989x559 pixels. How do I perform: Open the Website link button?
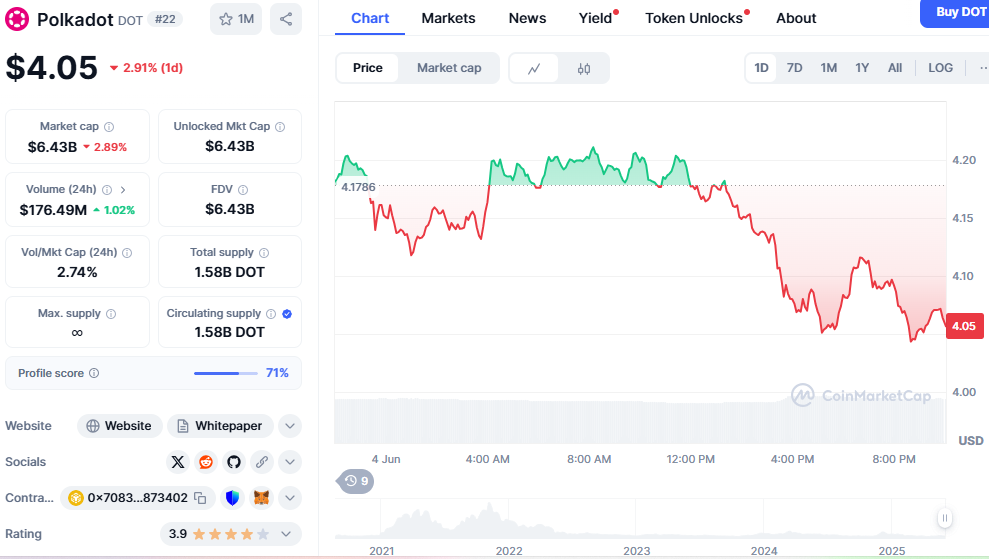coord(119,426)
